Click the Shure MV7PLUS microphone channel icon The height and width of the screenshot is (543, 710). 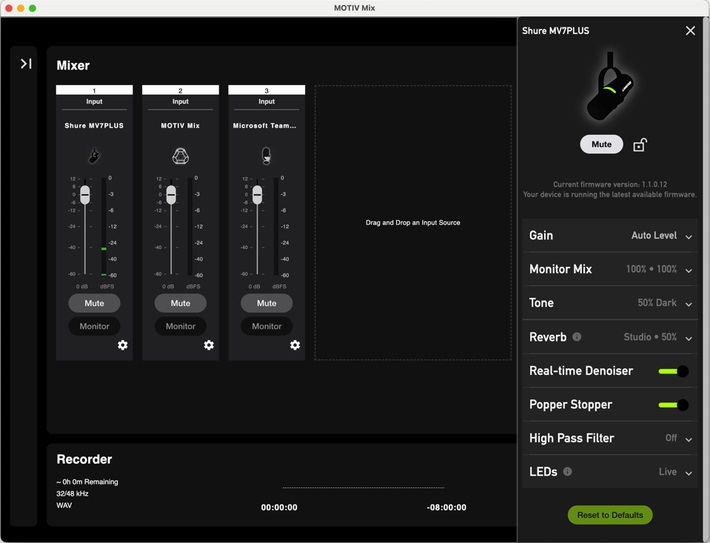click(x=94, y=156)
